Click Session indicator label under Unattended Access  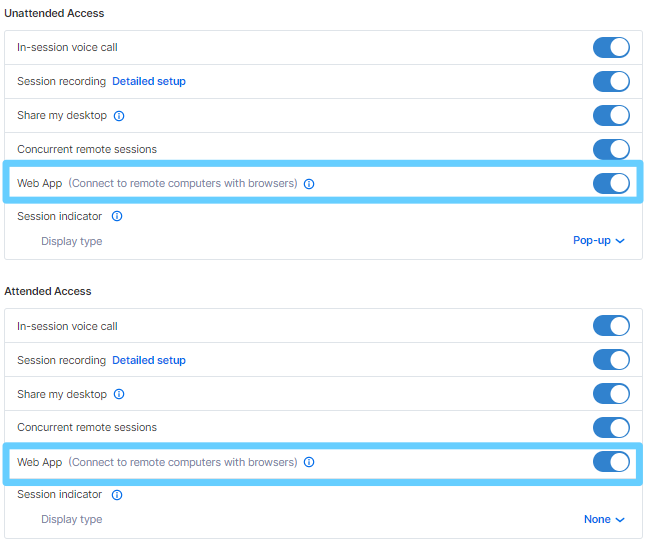tap(59, 216)
